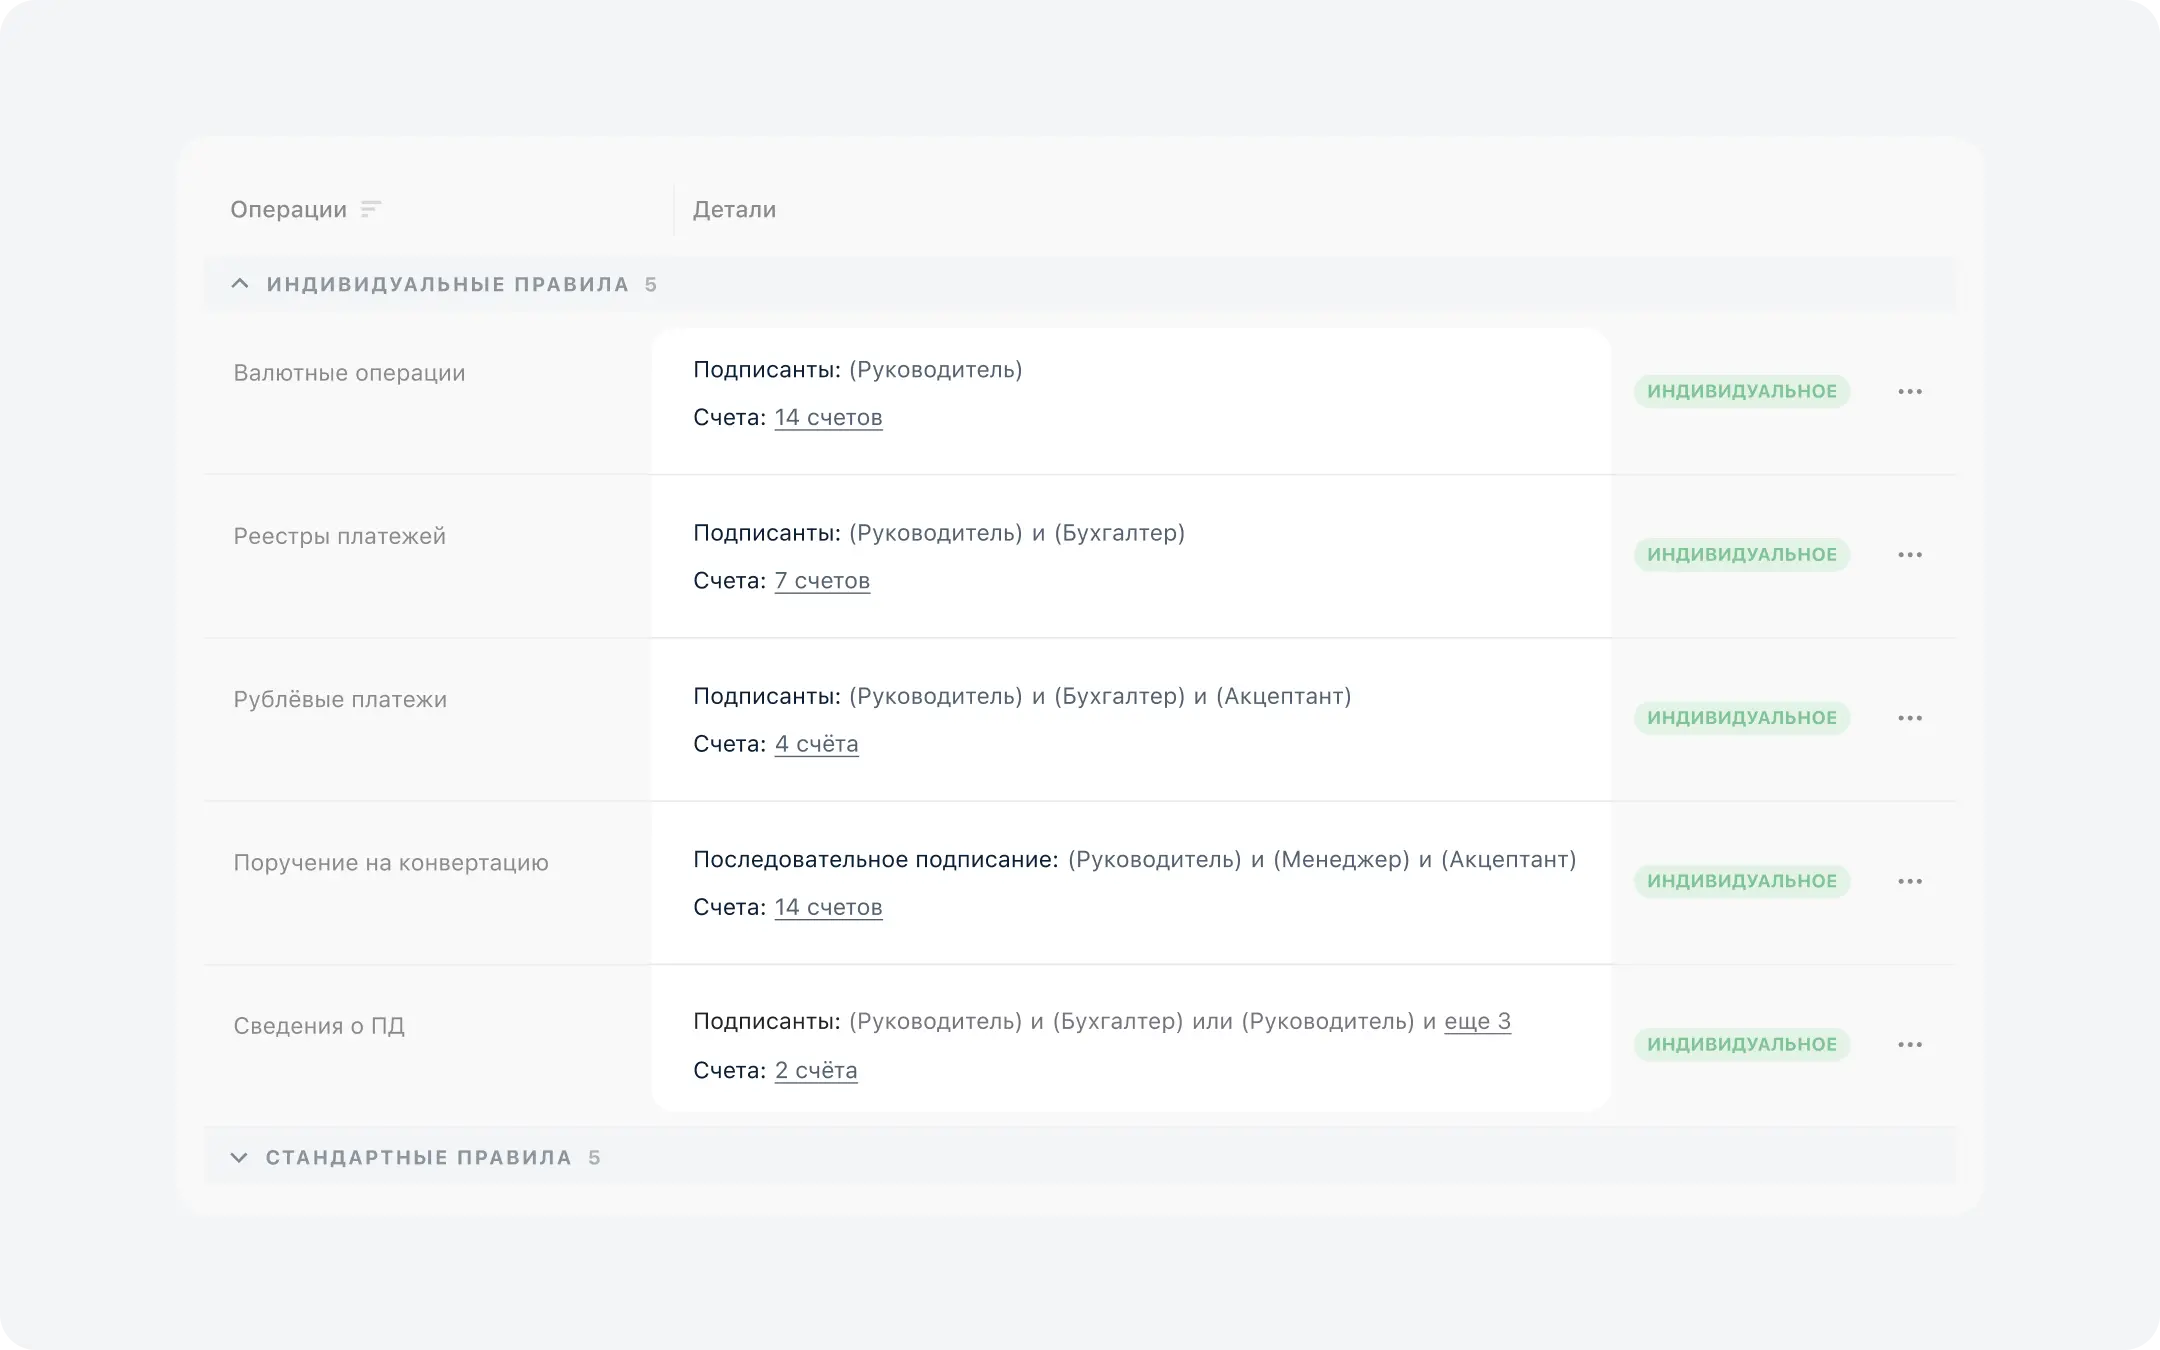The height and width of the screenshot is (1350, 2160).
Task: Open the 2 счёта link
Action: coord(816,1070)
